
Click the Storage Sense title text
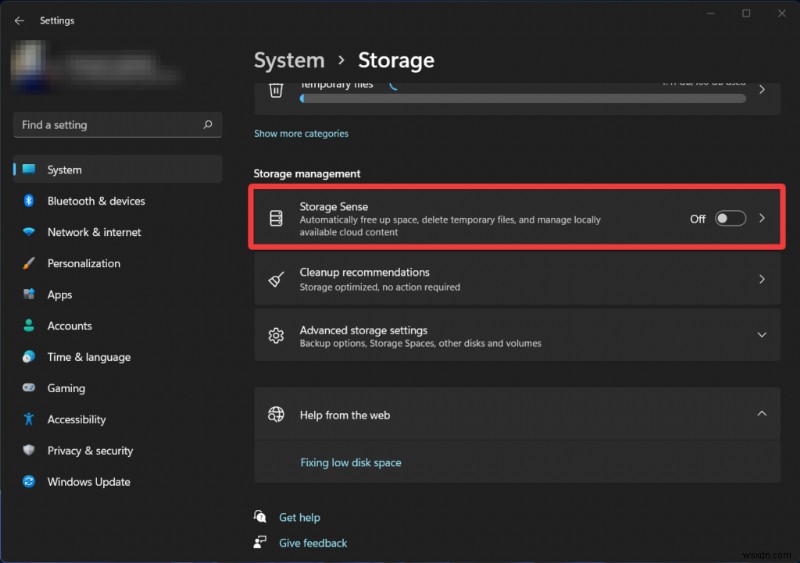[x=334, y=206]
